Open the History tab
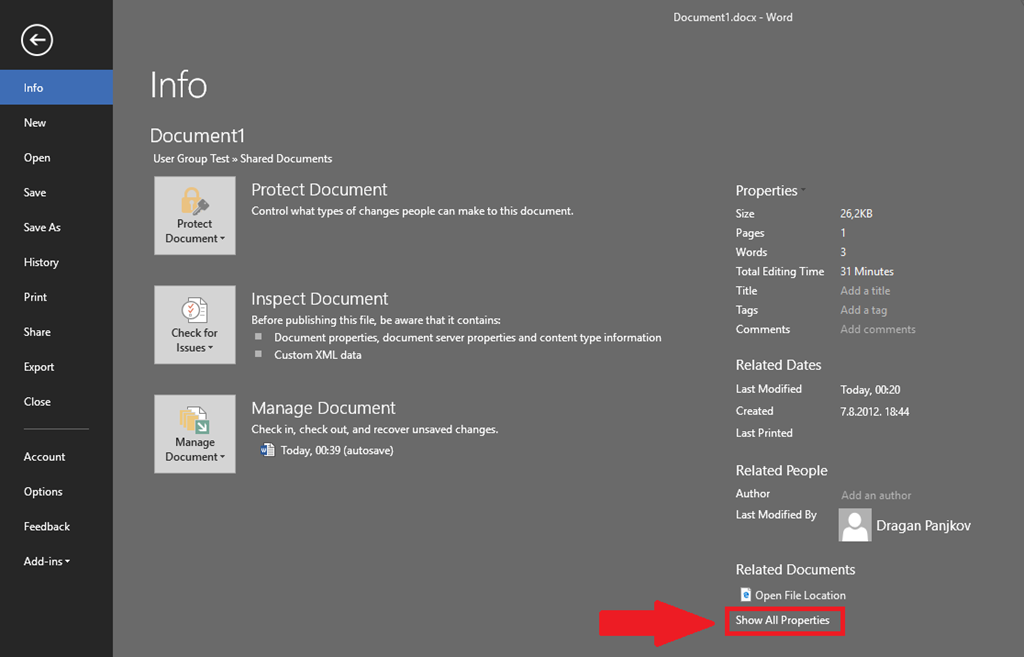The image size is (1024, 657). tap(56, 262)
